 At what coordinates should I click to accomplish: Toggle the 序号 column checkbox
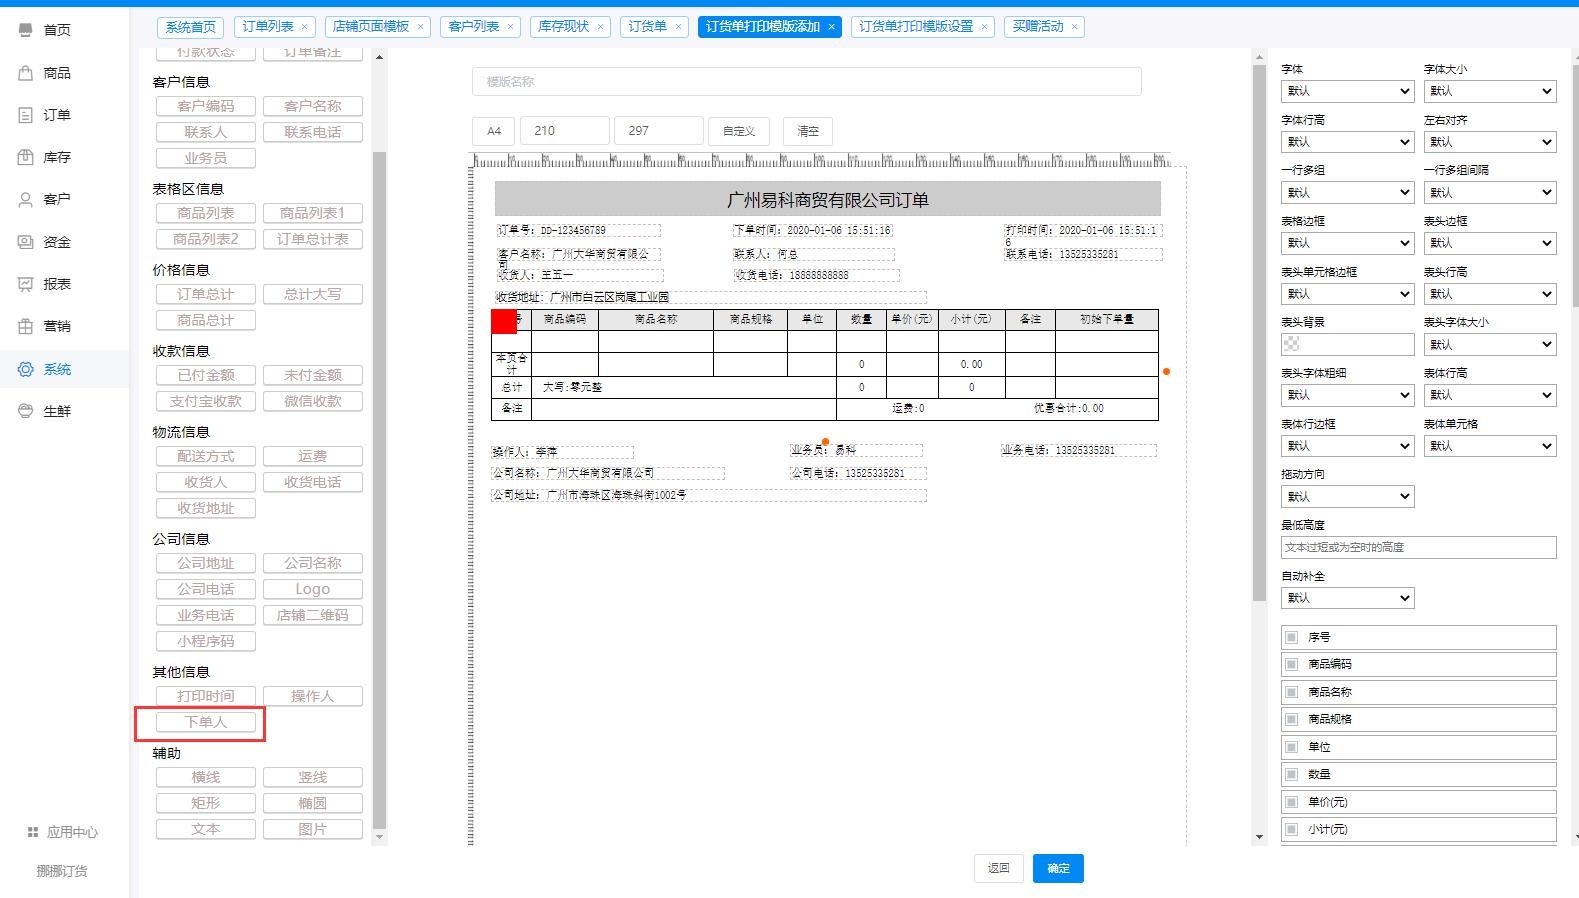pos(1292,637)
